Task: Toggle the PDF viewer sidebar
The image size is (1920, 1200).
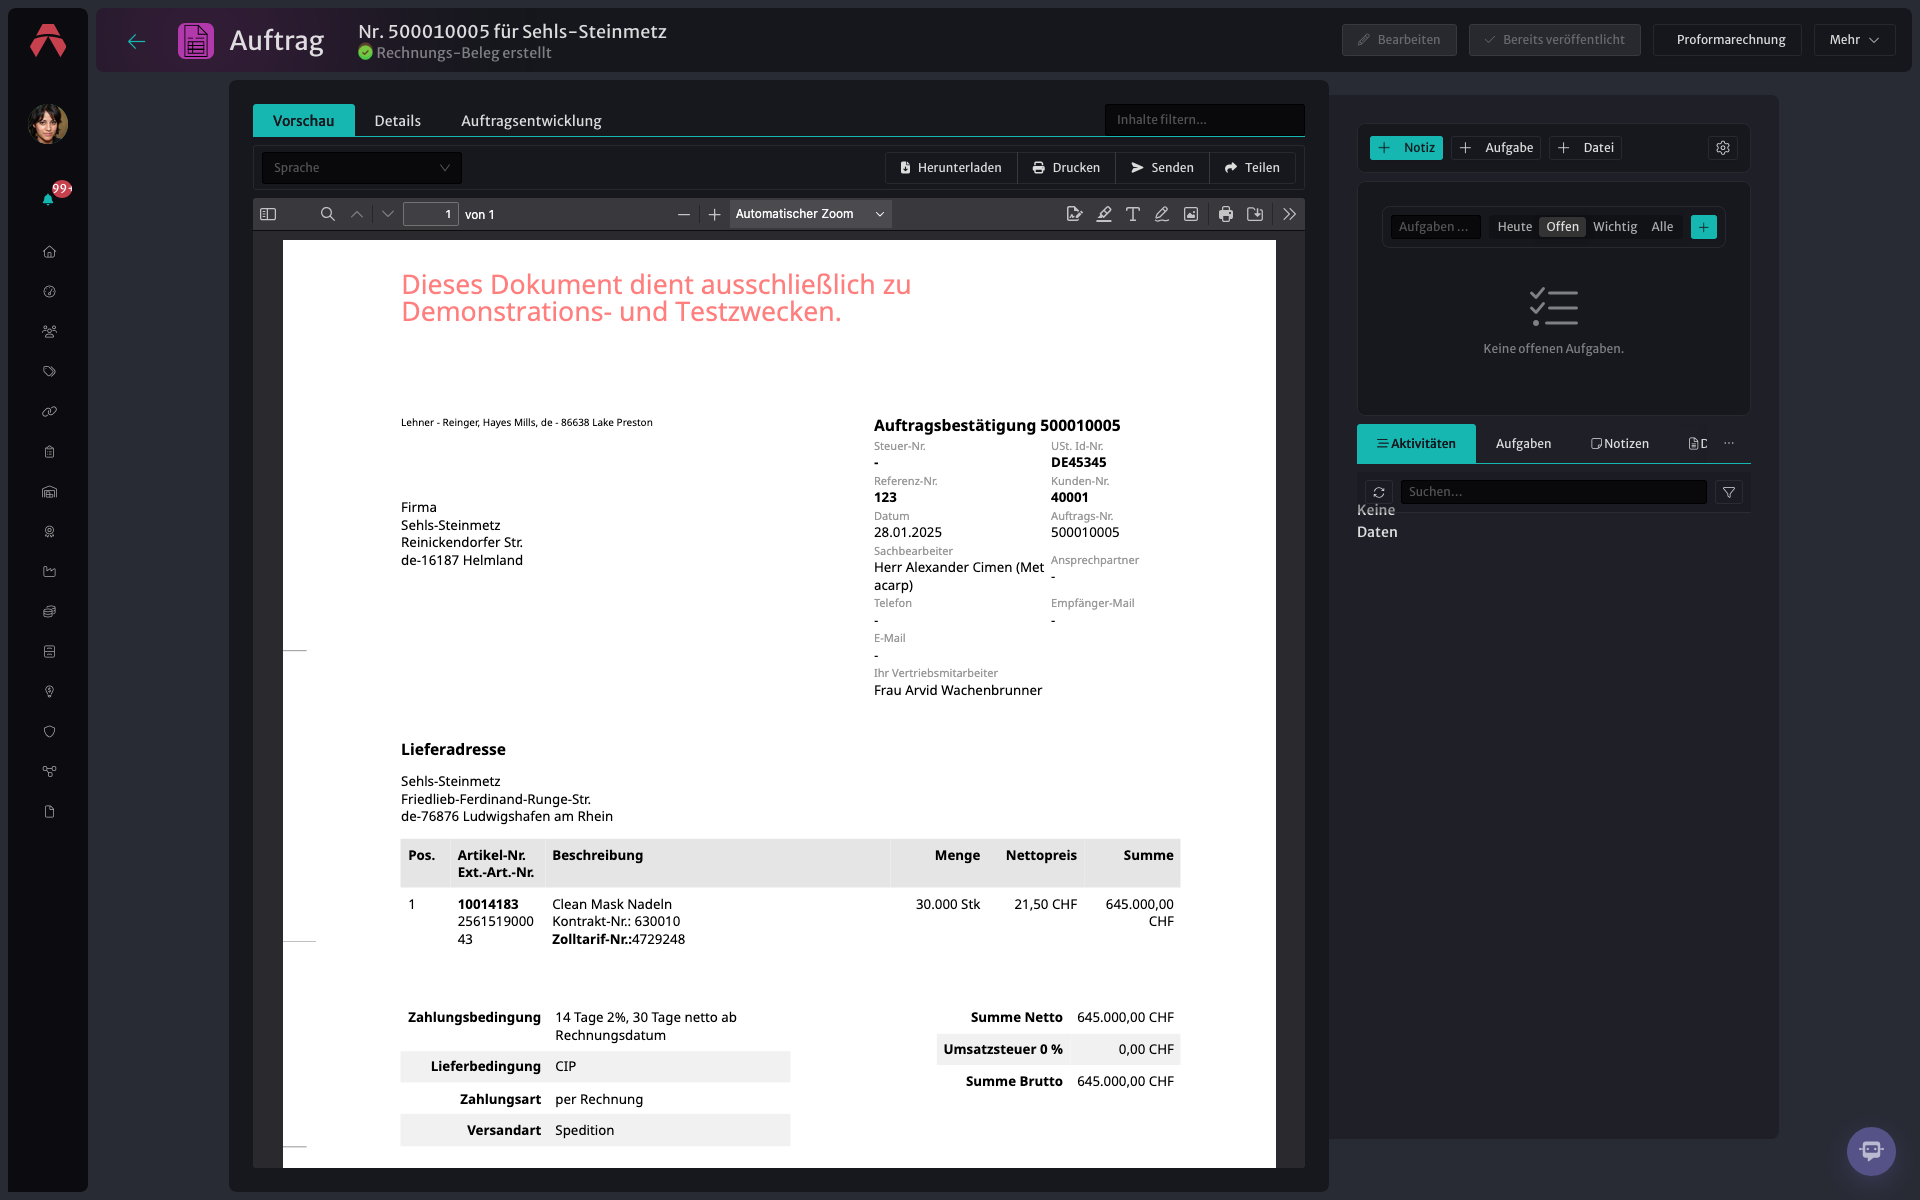Action: click(x=268, y=214)
